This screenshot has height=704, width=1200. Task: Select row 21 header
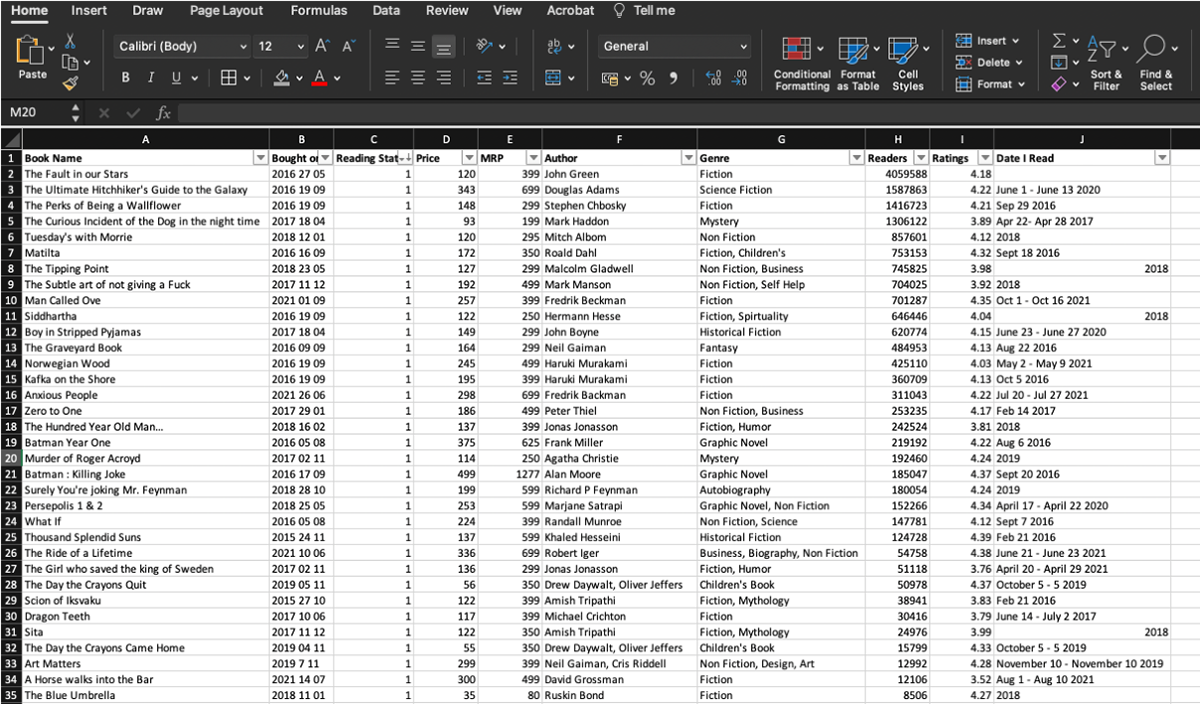coord(11,474)
